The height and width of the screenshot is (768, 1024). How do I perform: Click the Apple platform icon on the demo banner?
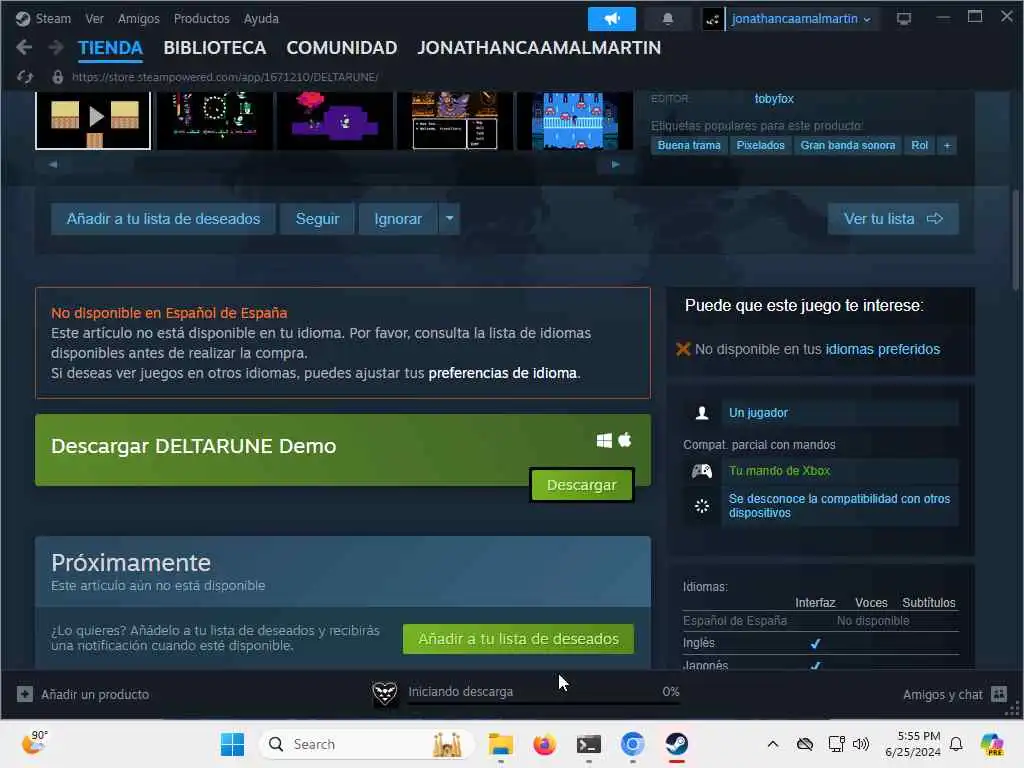[x=625, y=440]
